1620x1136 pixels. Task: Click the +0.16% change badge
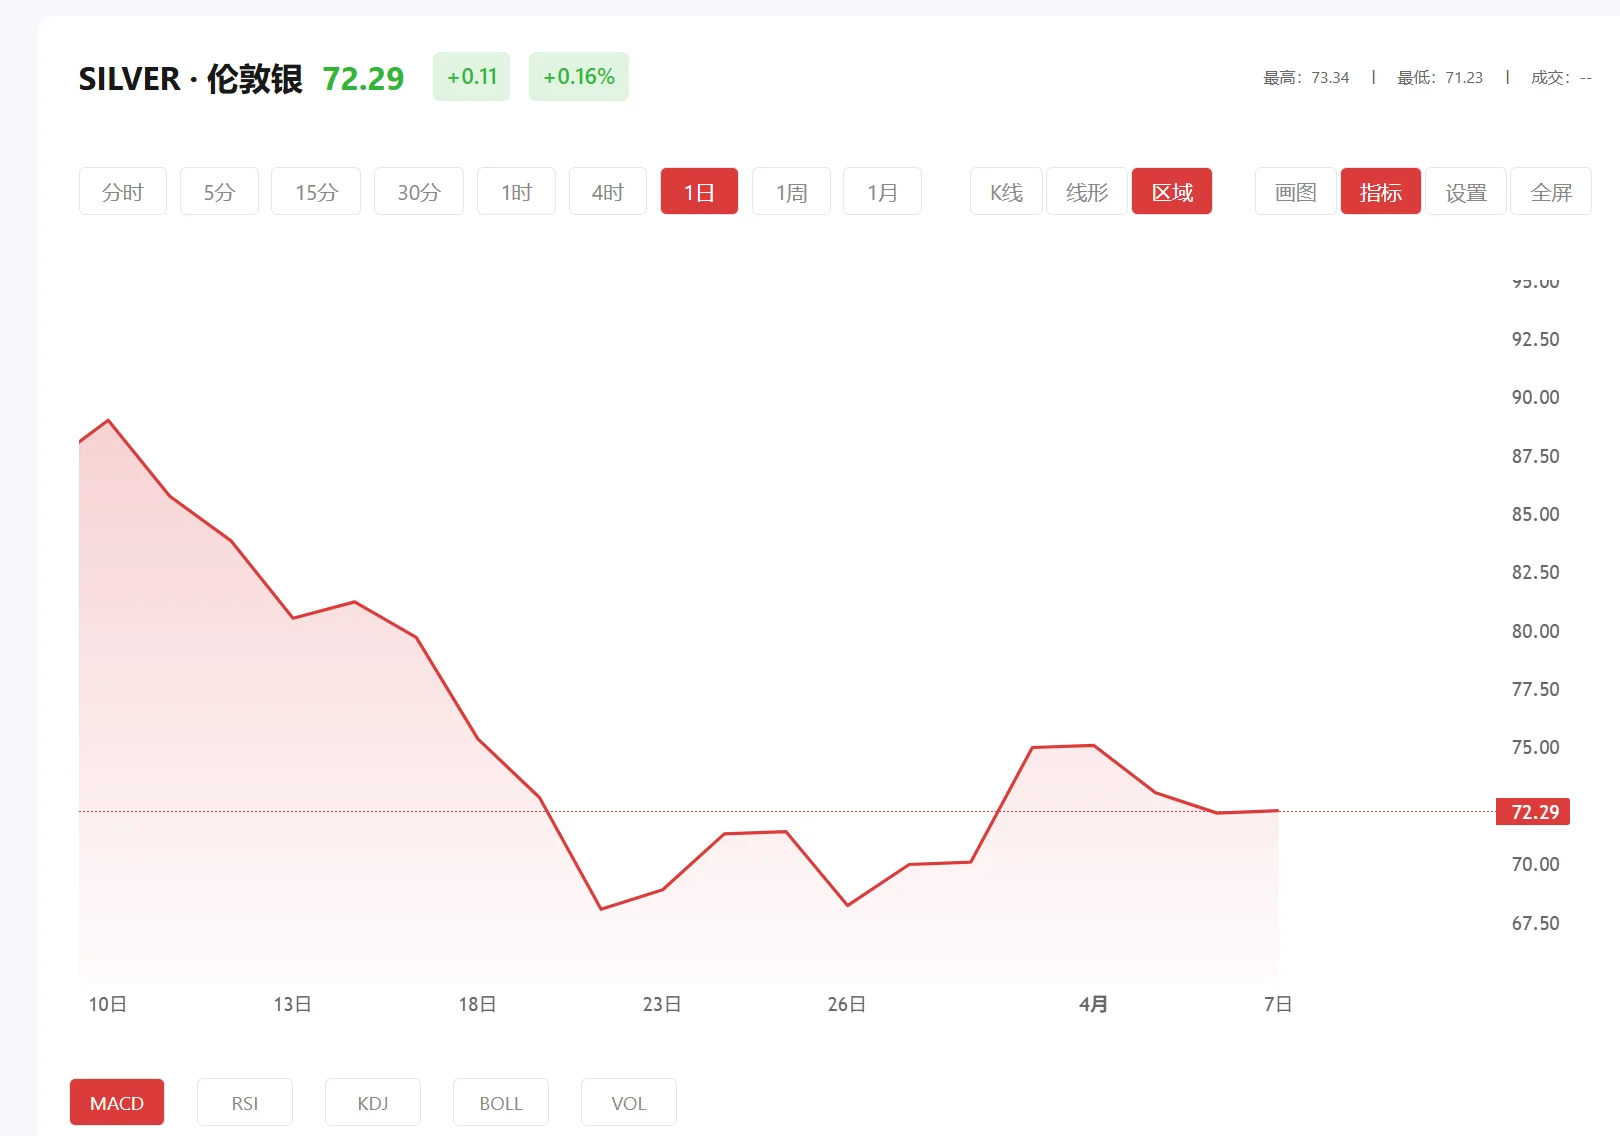tap(578, 75)
